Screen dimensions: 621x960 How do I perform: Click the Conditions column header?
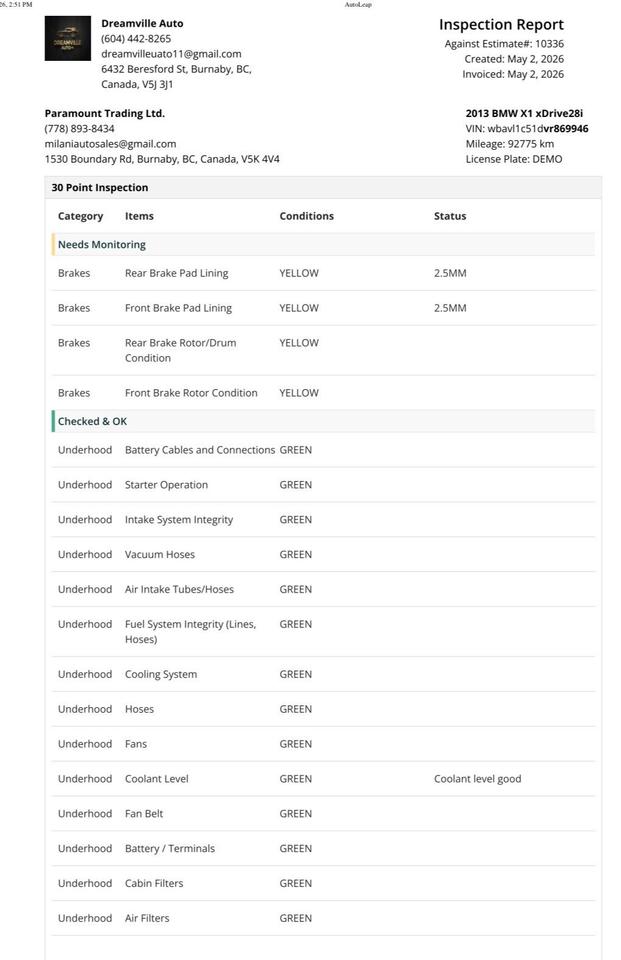click(307, 216)
